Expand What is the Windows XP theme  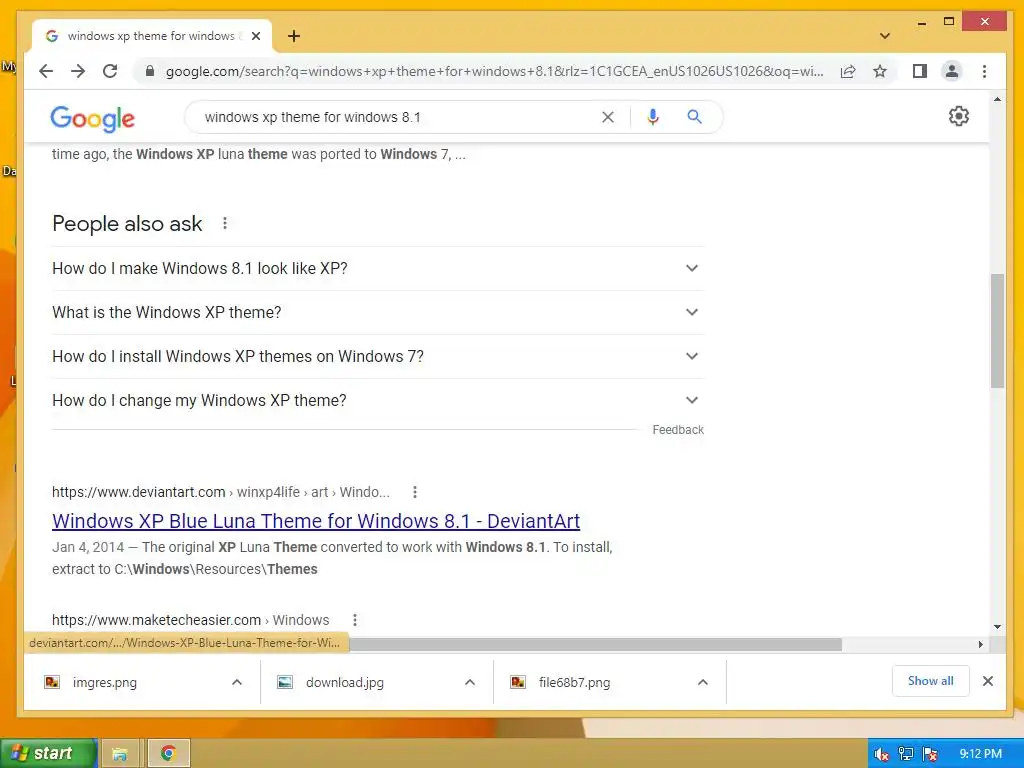[377, 312]
